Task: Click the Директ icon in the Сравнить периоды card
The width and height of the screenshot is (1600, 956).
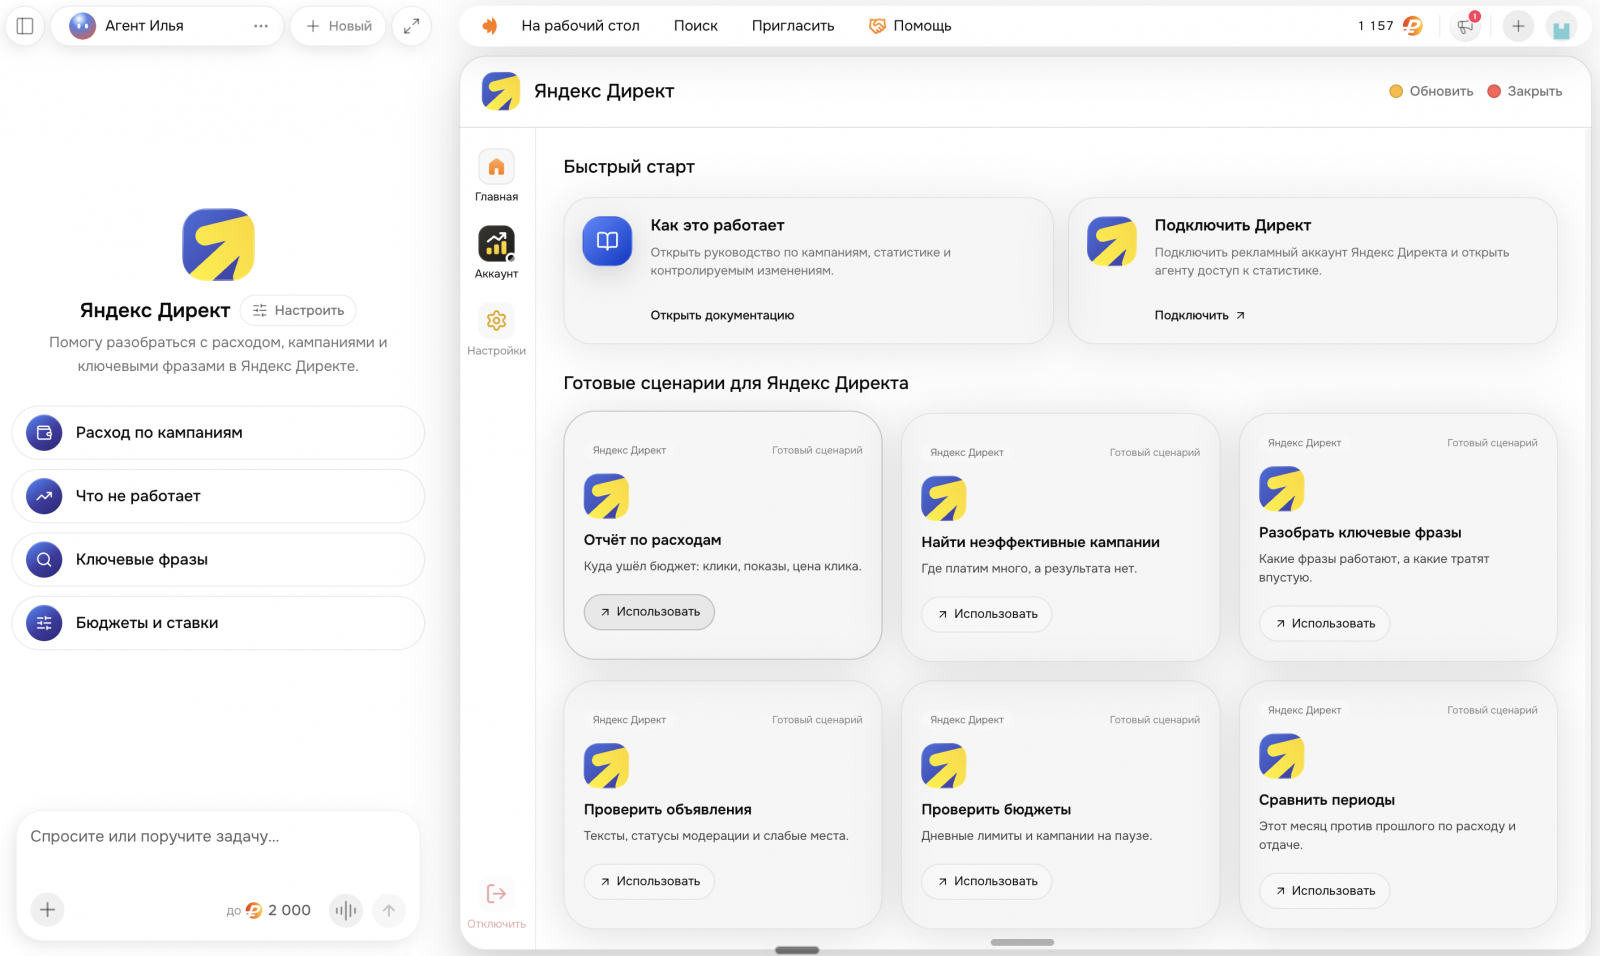Action: coord(1281,756)
